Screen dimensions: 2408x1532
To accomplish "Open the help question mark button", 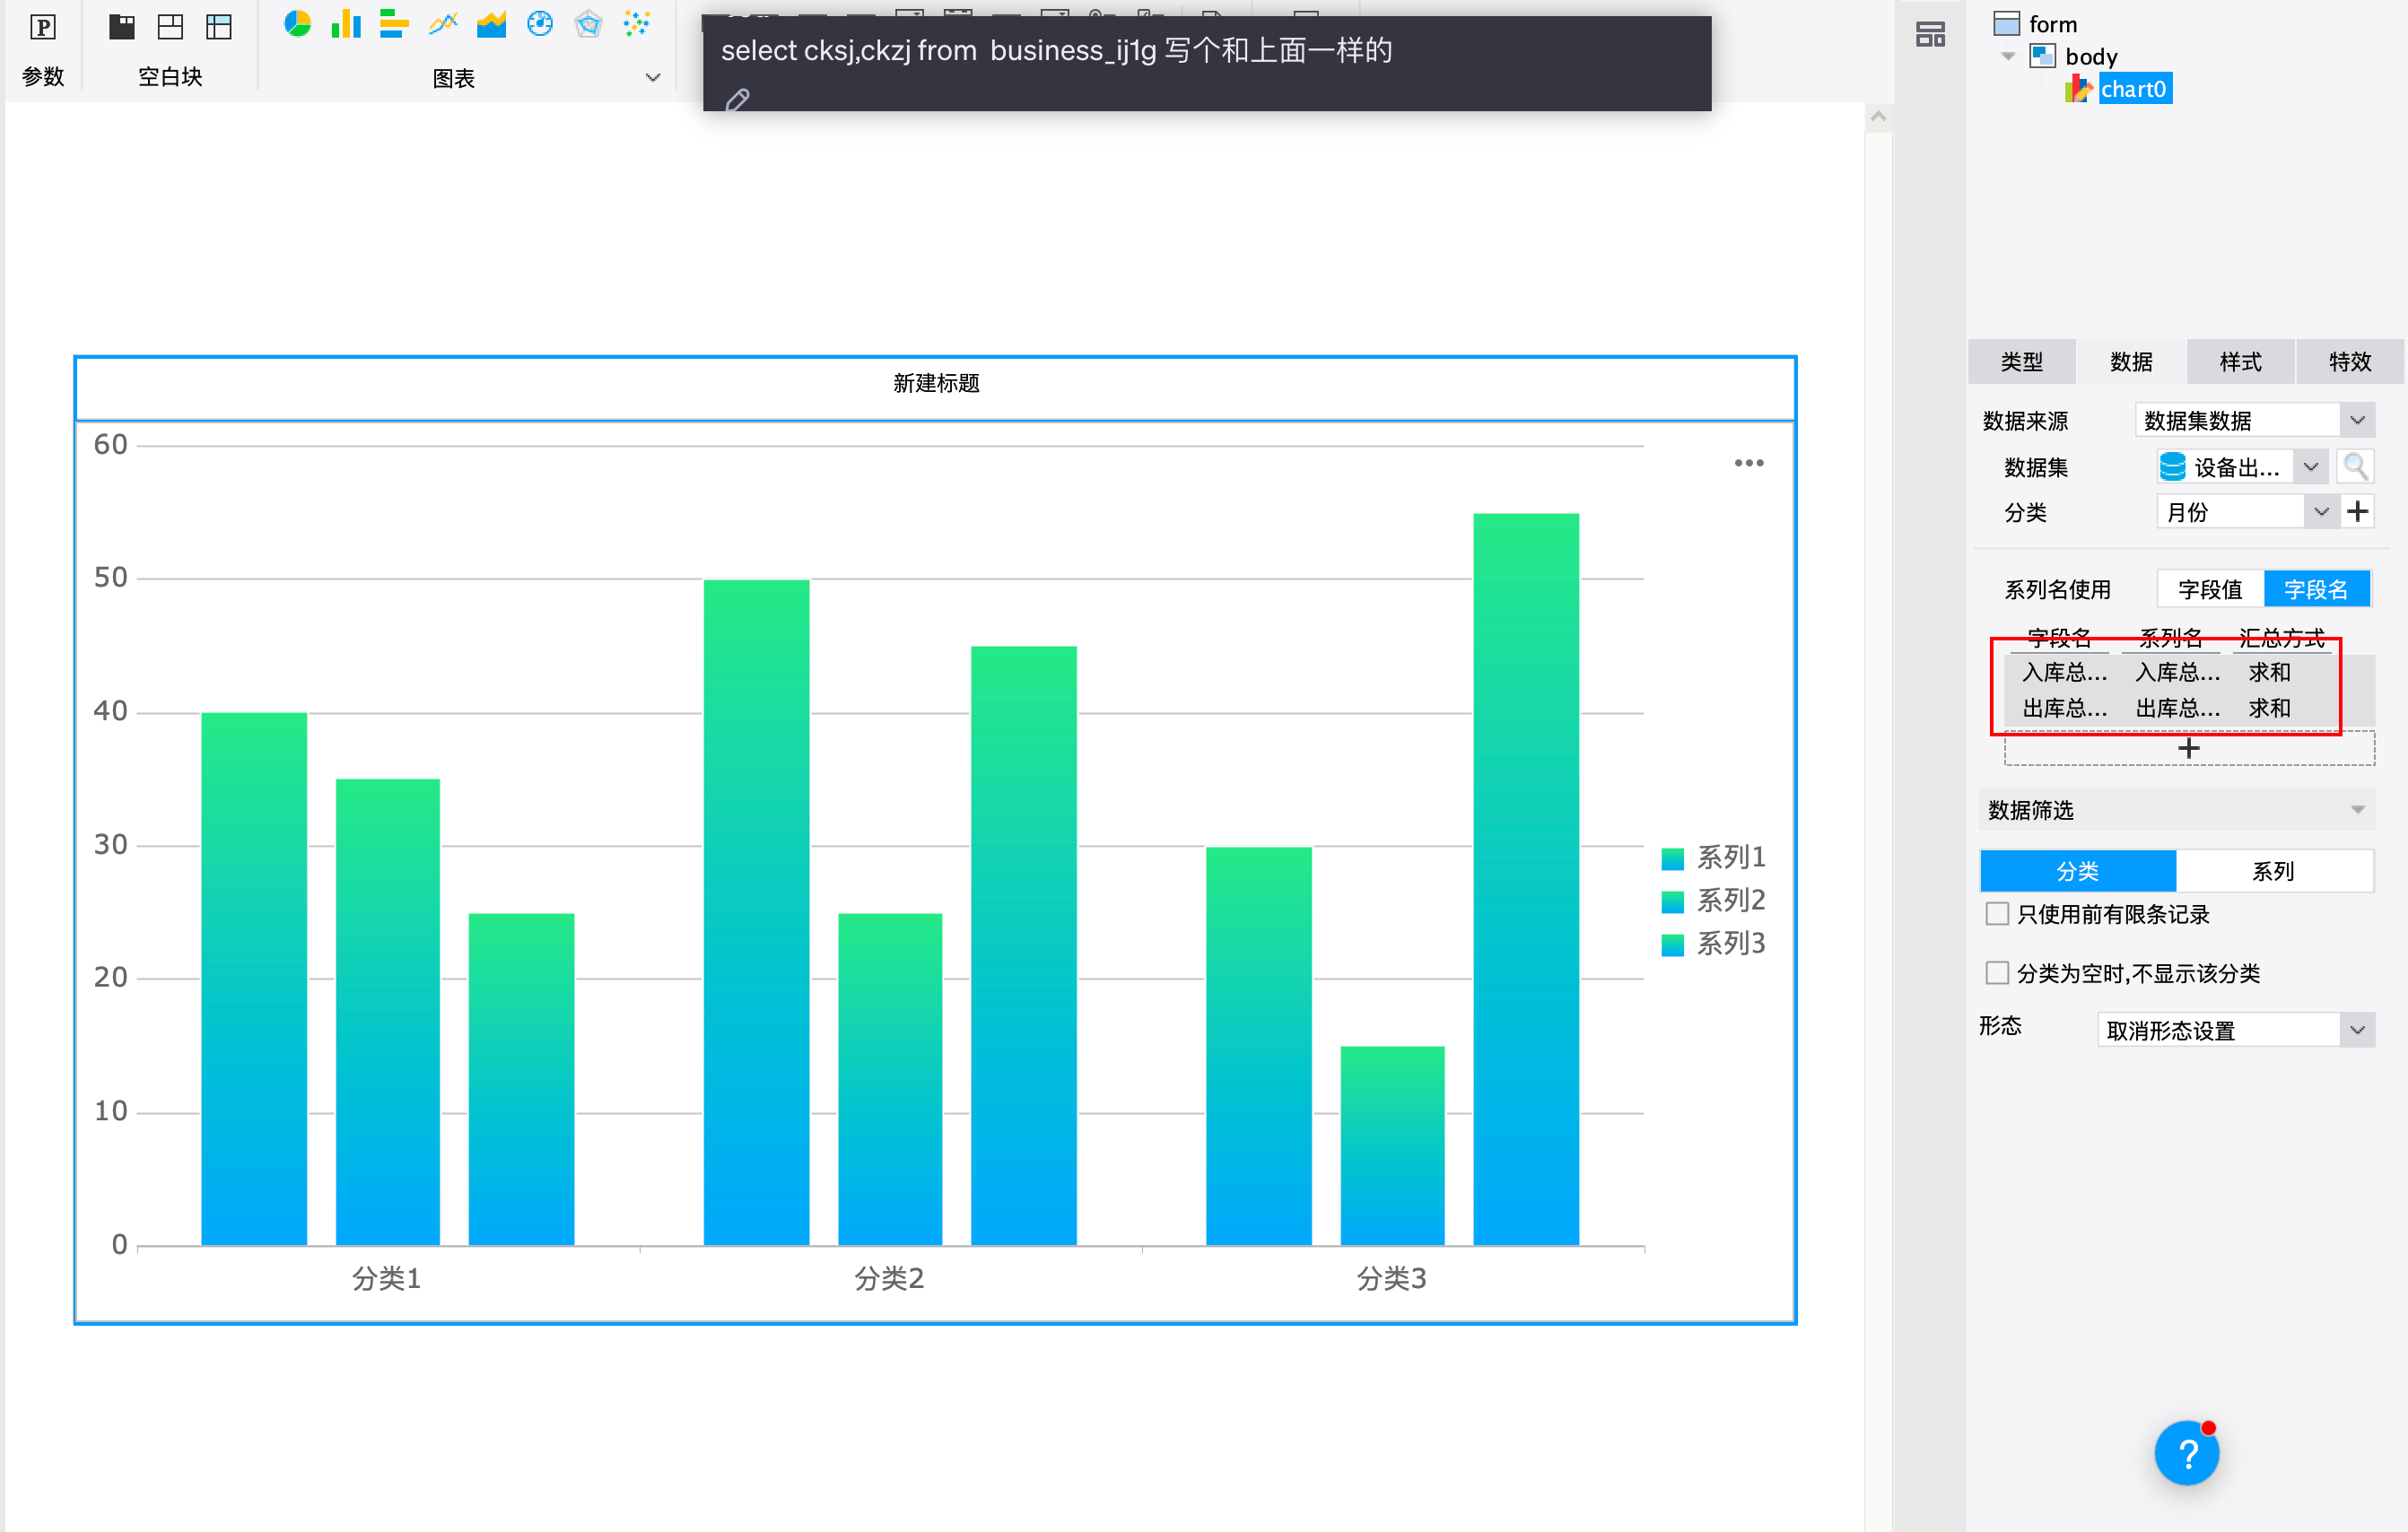I will tap(2187, 1454).
